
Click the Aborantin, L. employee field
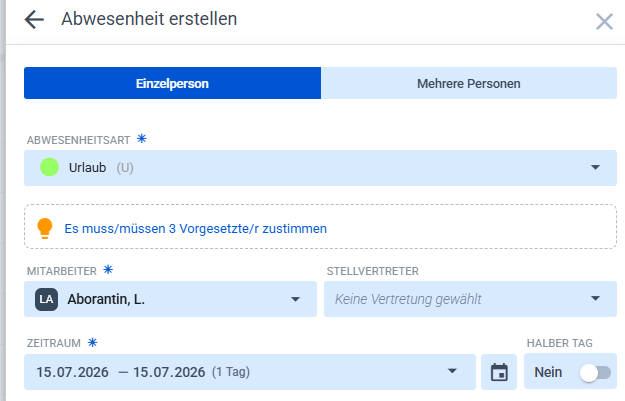tap(170, 299)
